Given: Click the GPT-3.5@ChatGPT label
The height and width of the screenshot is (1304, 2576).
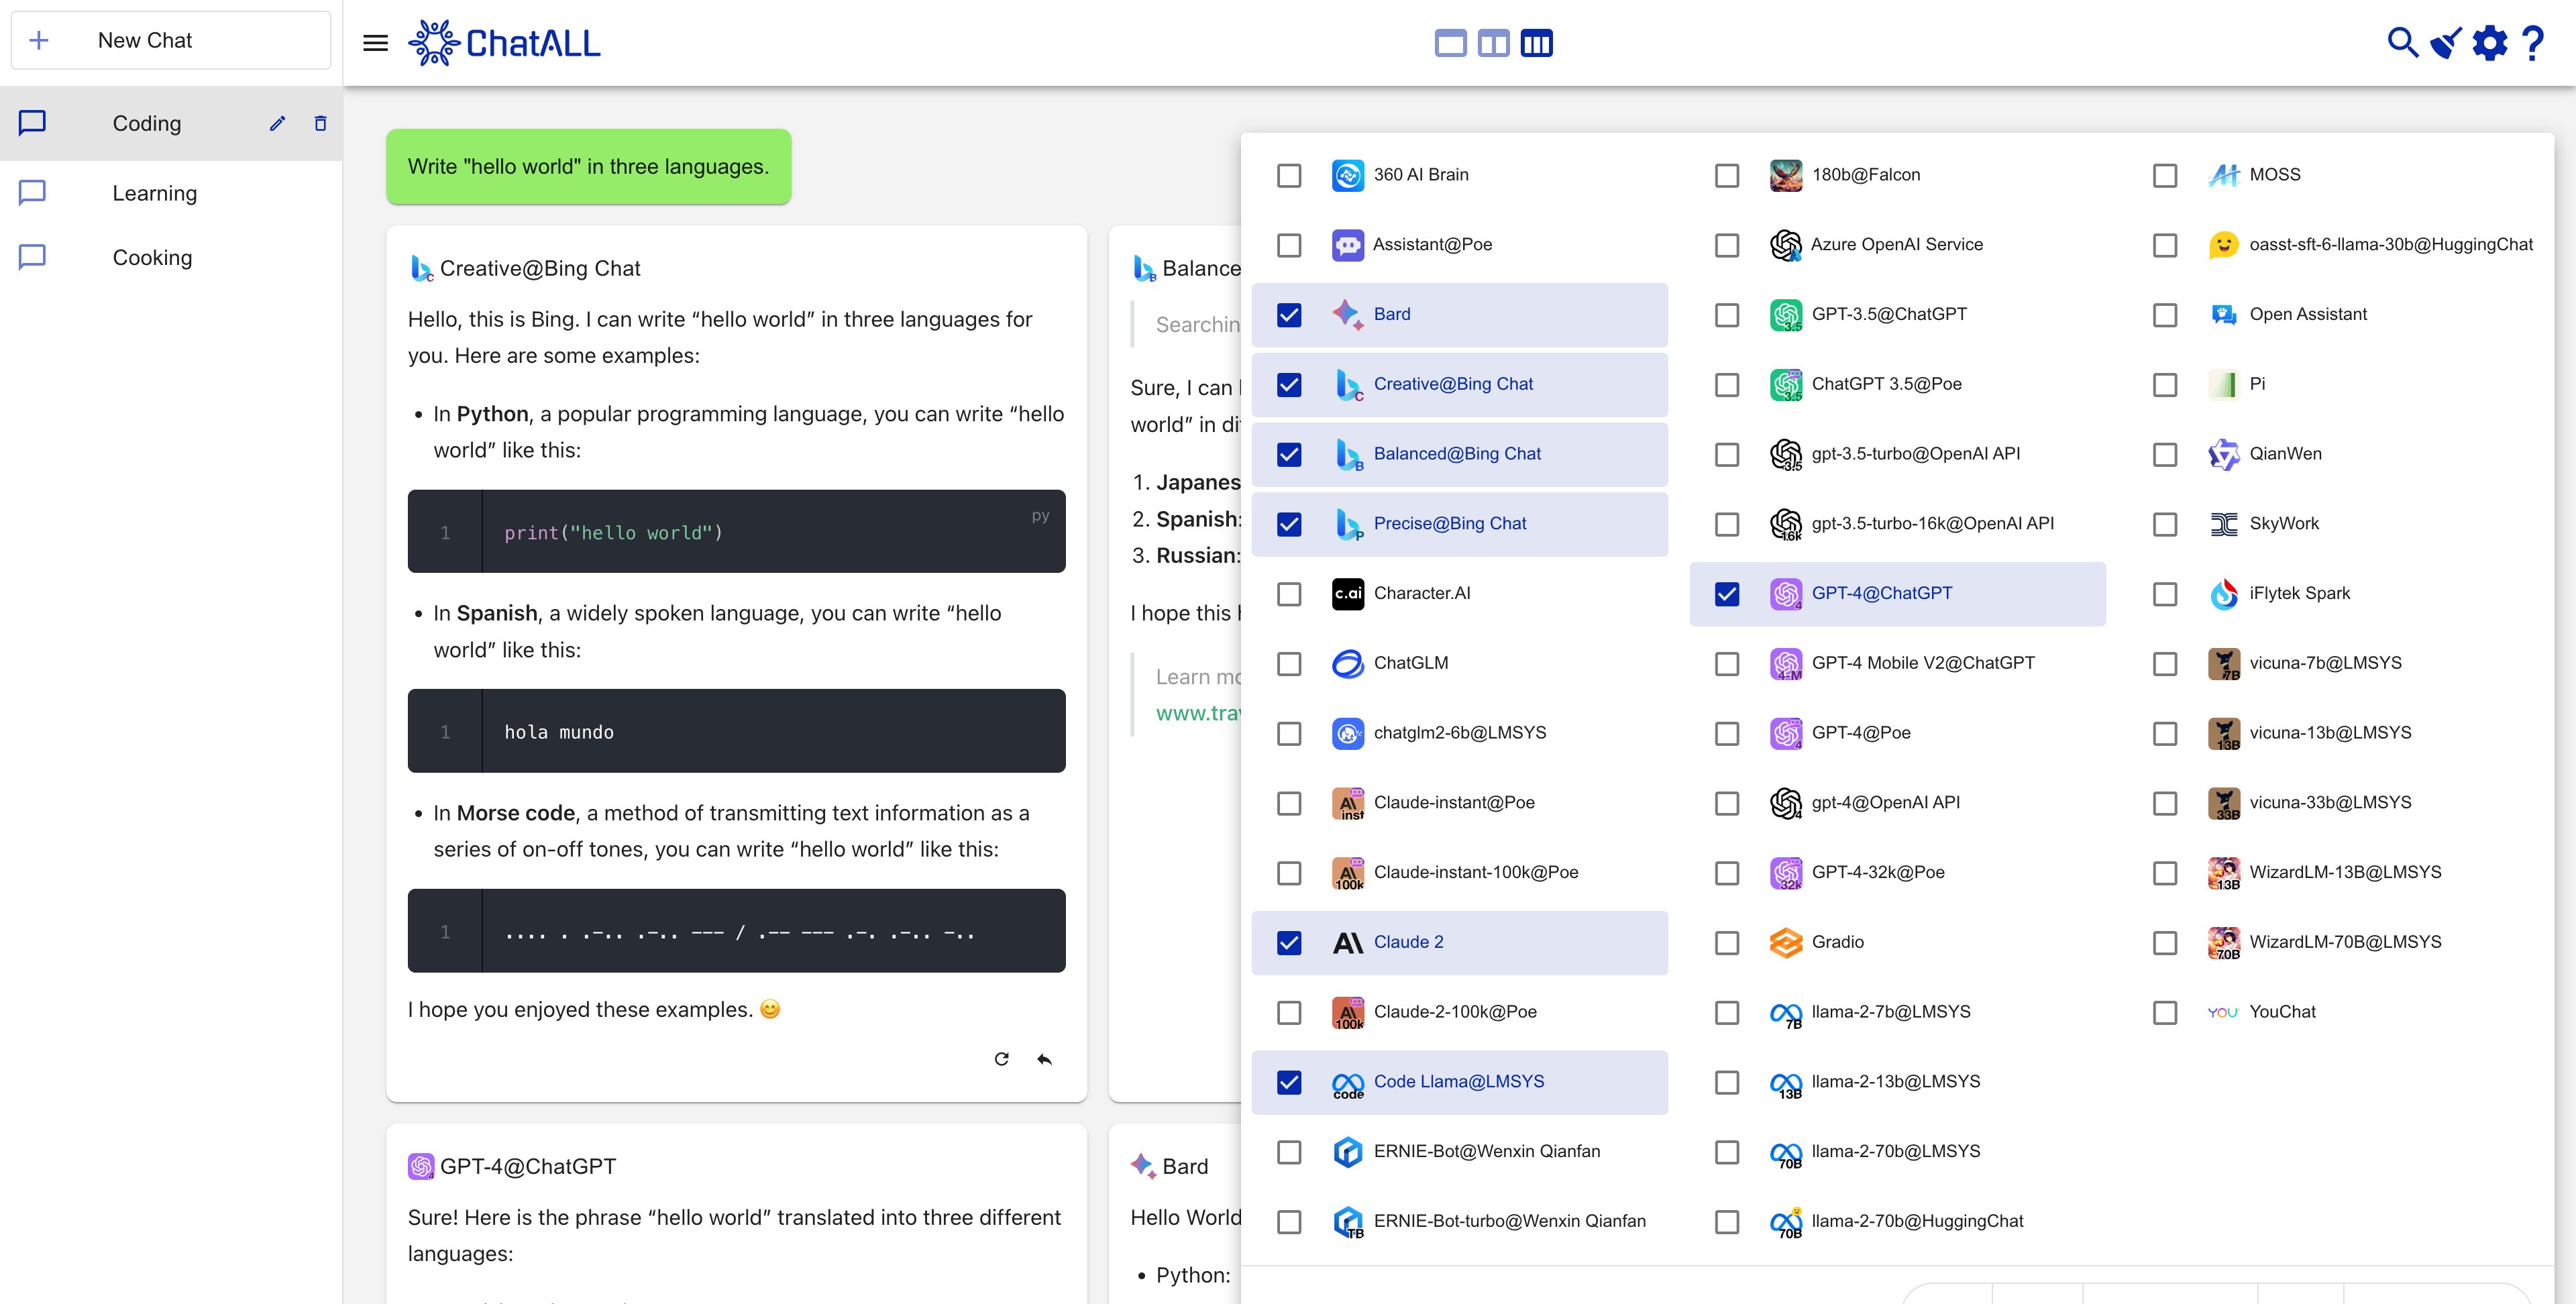Looking at the screenshot, I should (x=1889, y=314).
